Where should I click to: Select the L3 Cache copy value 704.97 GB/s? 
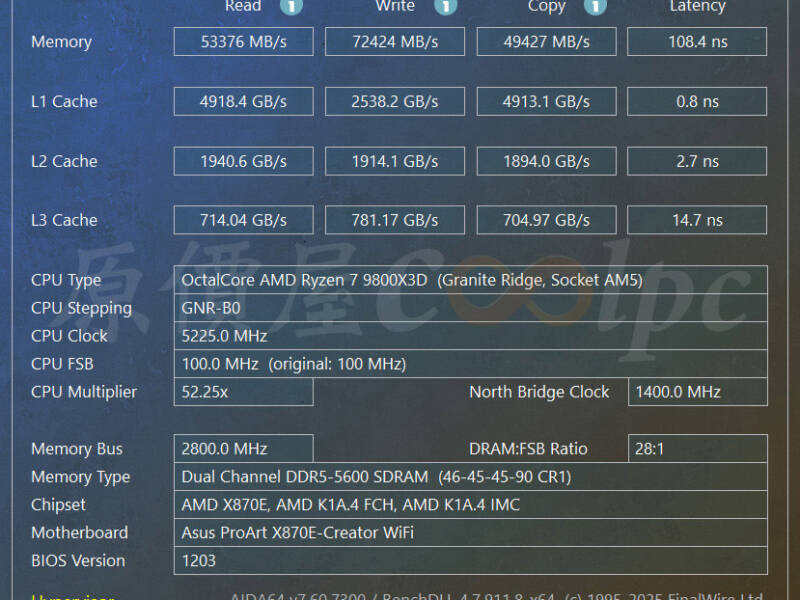[546, 220]
